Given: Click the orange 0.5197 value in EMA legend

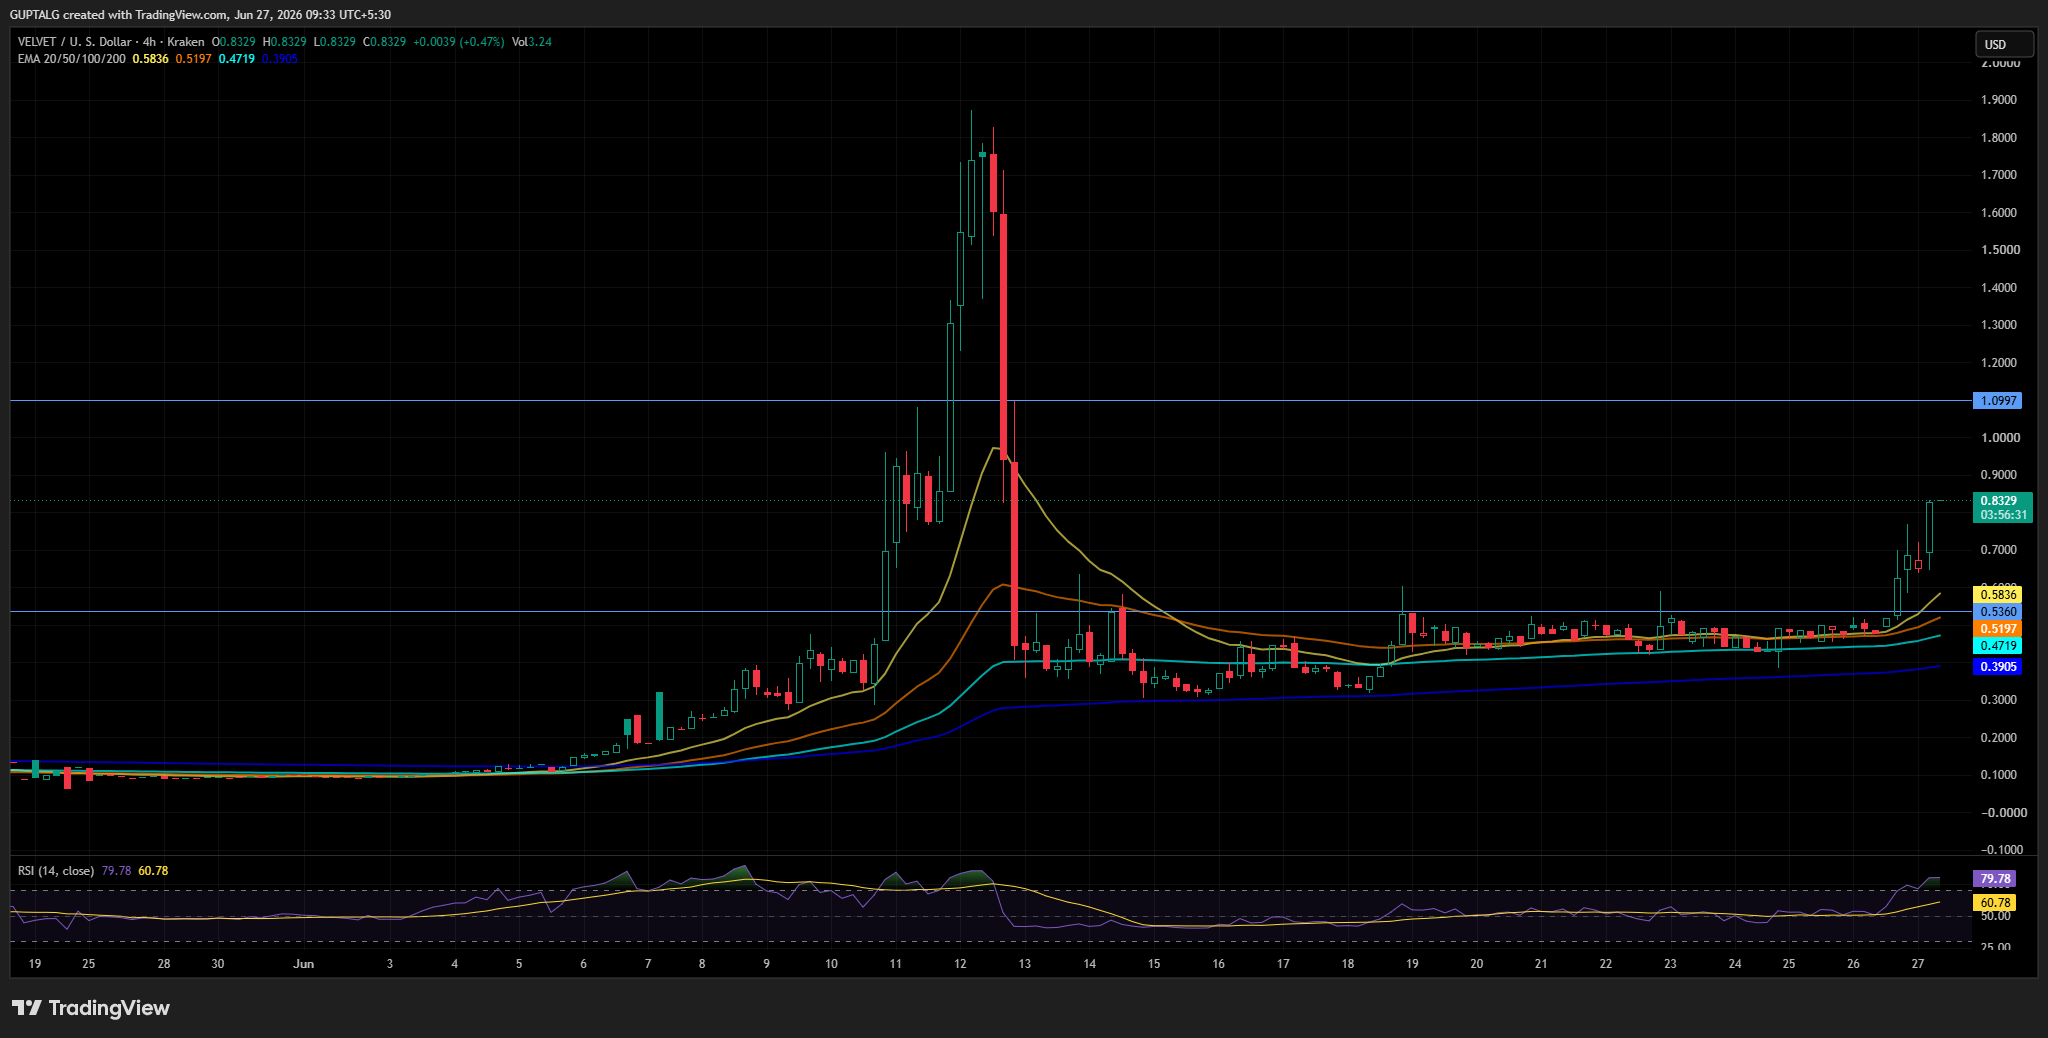Looking at the screenshot, I should 194,59.
